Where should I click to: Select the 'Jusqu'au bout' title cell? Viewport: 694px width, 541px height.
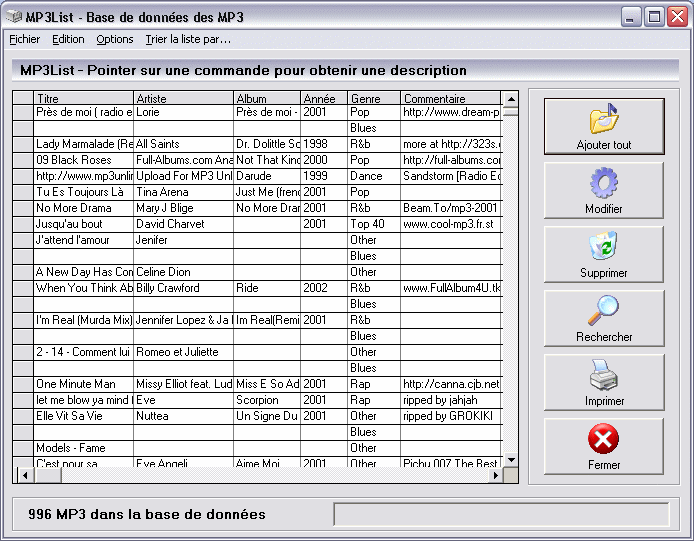pos(83,224)
